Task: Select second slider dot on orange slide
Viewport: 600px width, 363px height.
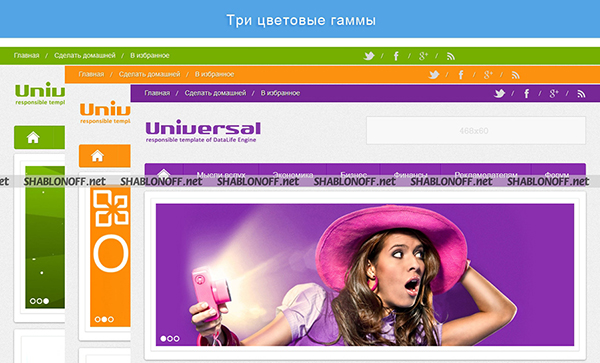Action: point(104,319)
